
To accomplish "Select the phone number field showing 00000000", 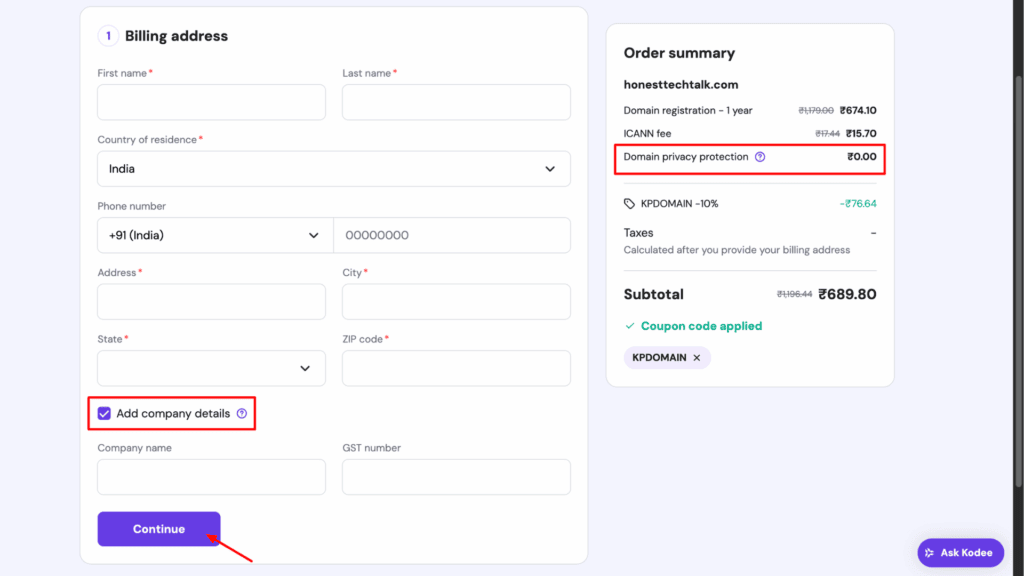I will (455, 235).
